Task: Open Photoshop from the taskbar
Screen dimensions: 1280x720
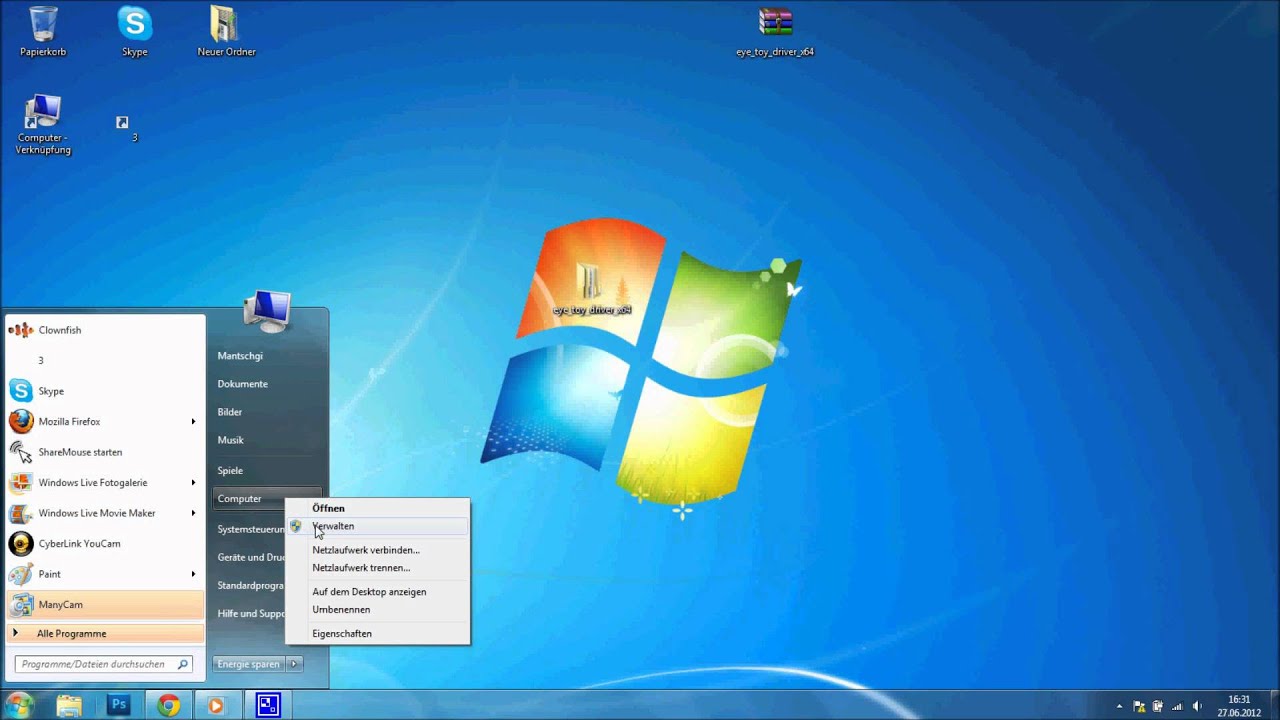Action: [118, 705]
